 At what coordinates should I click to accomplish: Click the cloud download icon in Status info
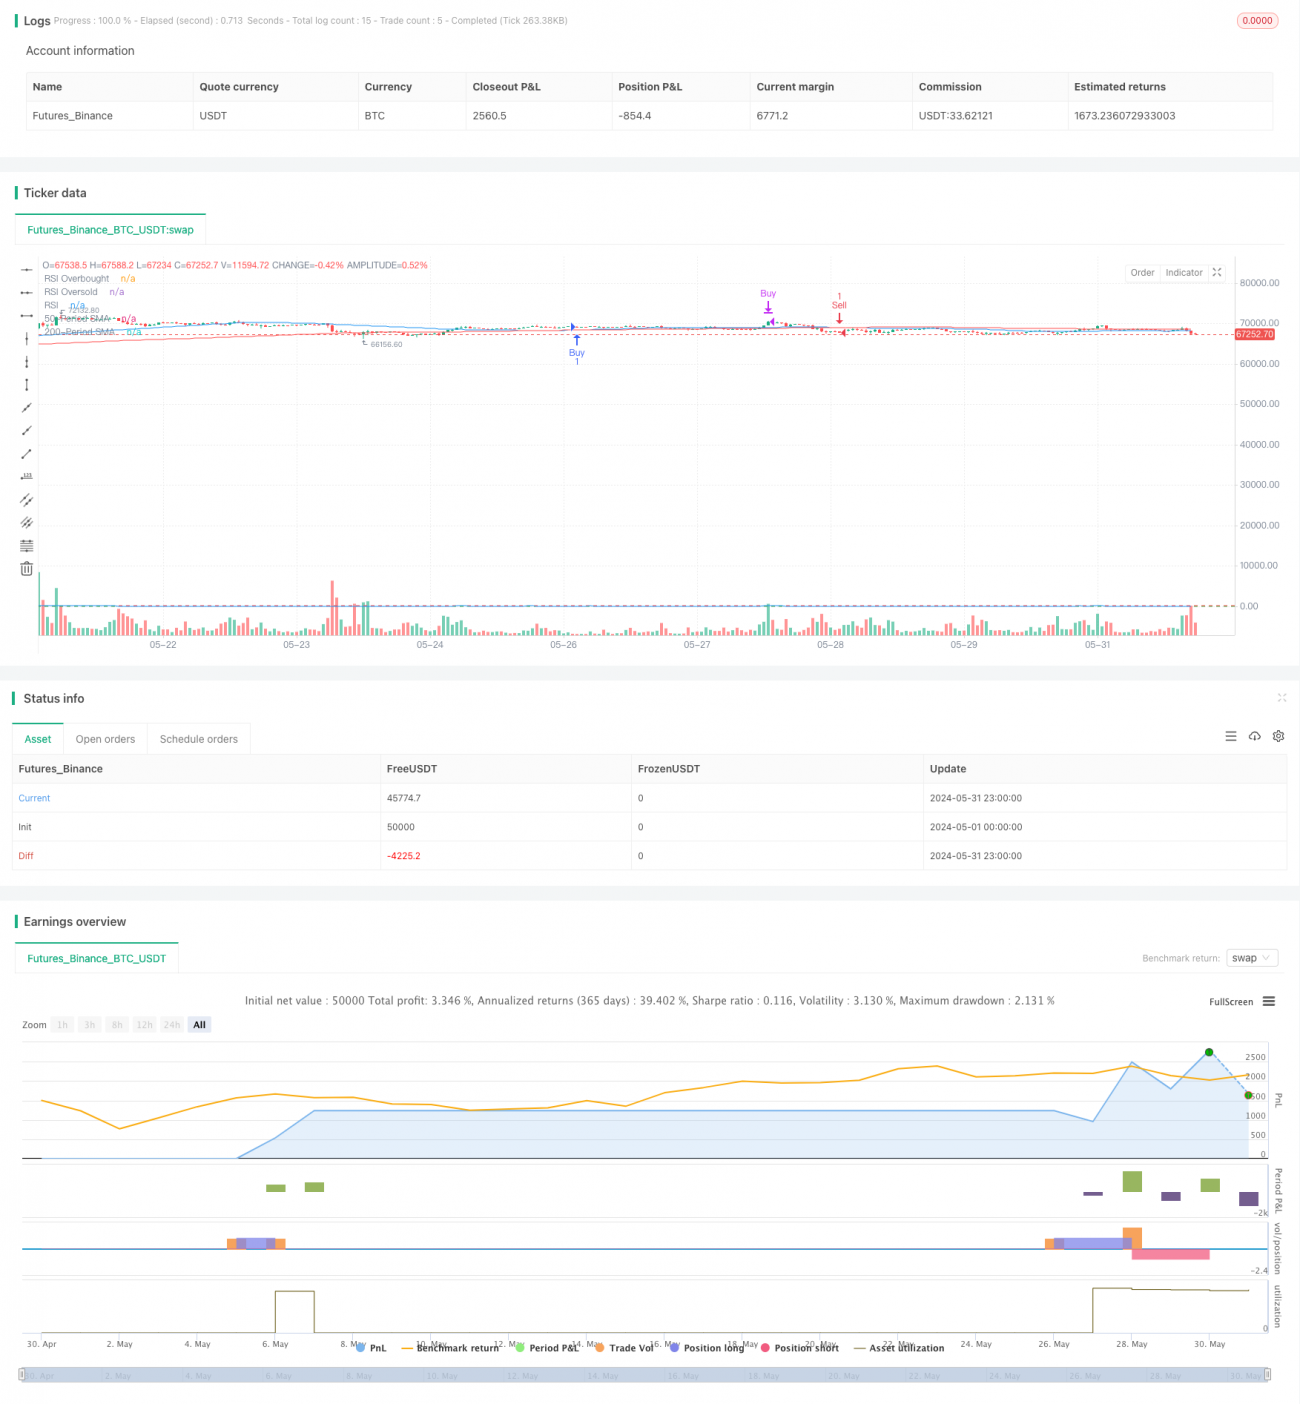(x=1255, y=736)
